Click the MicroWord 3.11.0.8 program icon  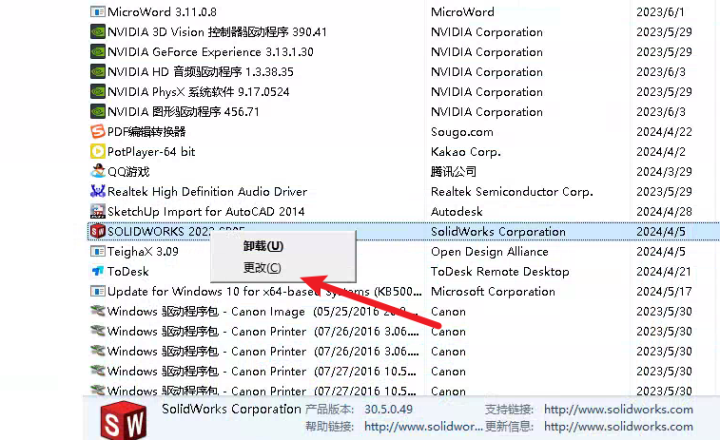click(x=97, y=12)
